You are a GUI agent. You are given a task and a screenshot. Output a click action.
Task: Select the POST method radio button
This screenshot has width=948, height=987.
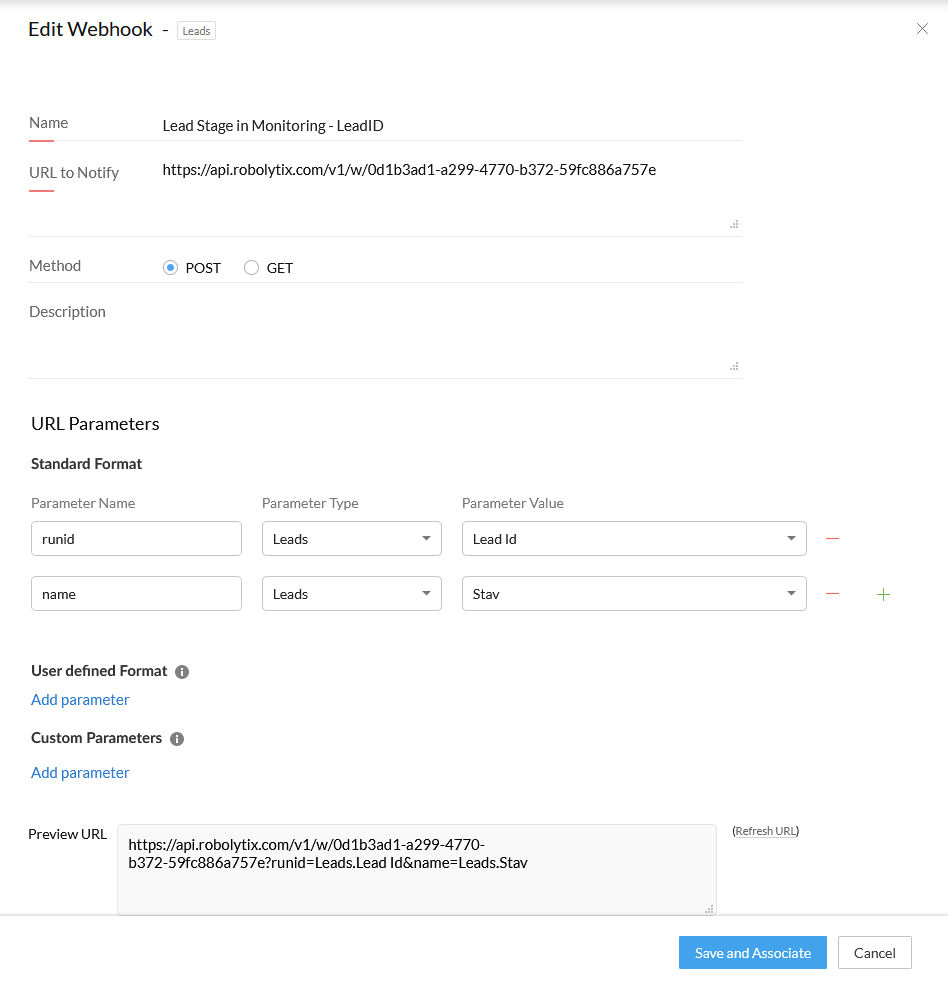point(170,268)
